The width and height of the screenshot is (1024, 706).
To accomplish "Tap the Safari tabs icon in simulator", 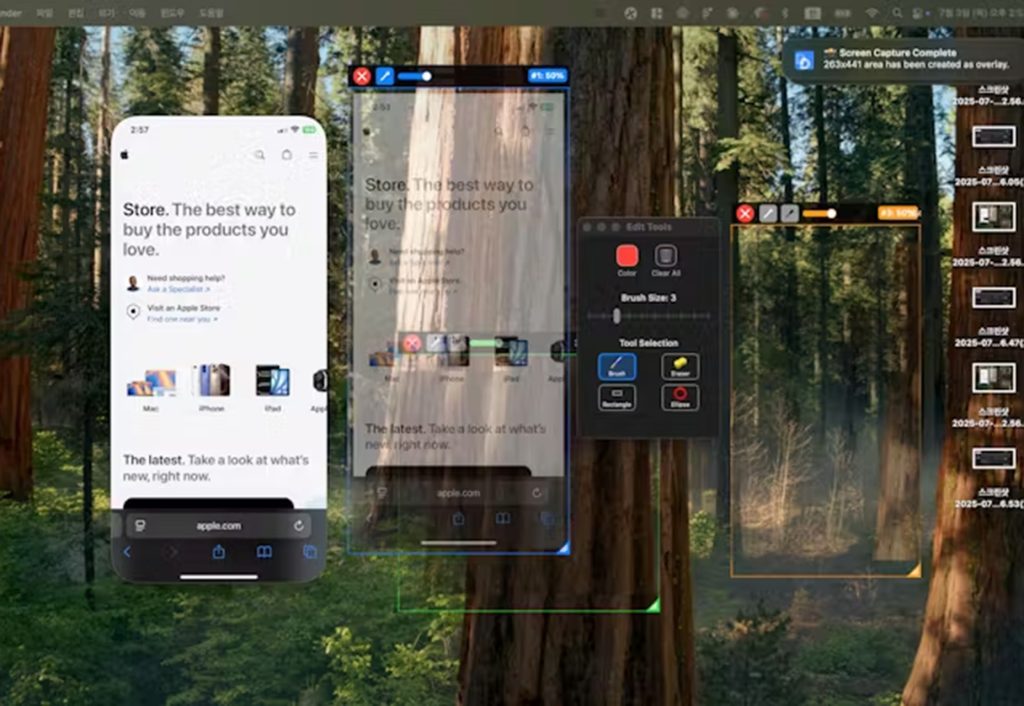I will tap(310, 553).
